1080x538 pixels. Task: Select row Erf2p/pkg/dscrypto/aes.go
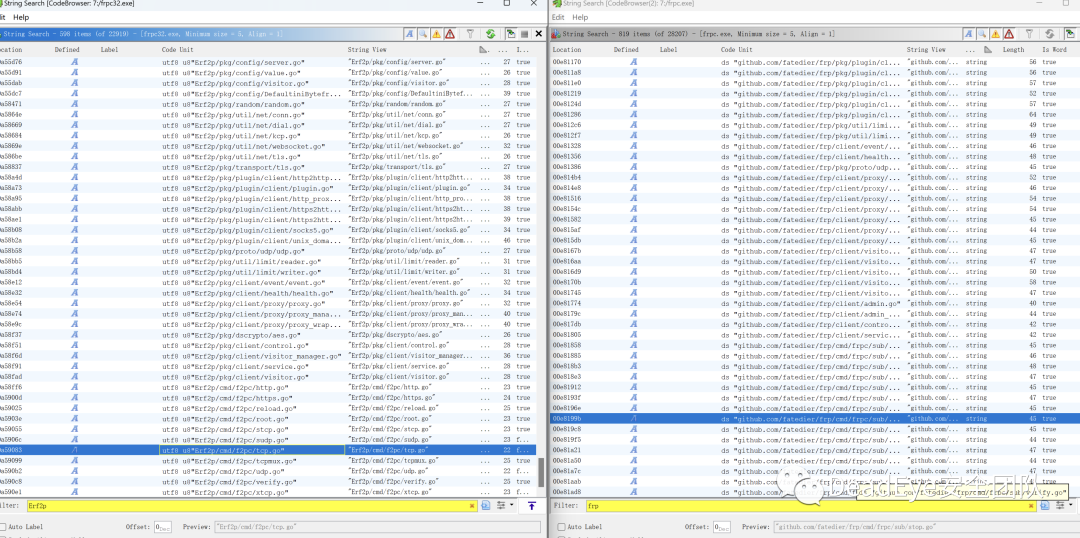click(x=269, y=335)
